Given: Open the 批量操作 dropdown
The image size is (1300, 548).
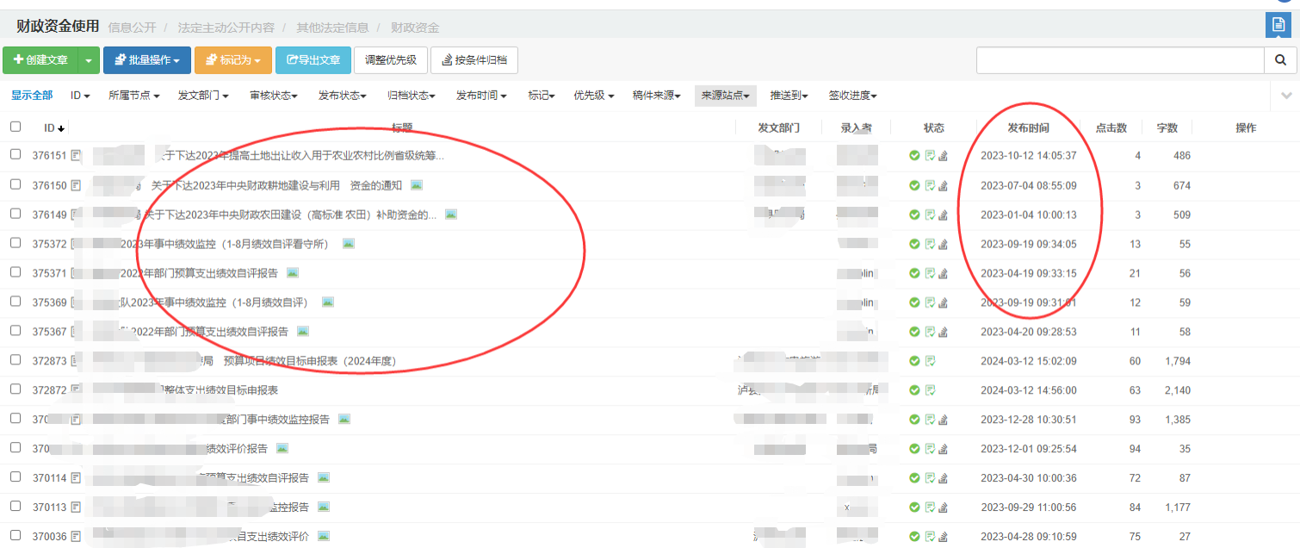Looking at the screenshot, I should coord(146,60).
